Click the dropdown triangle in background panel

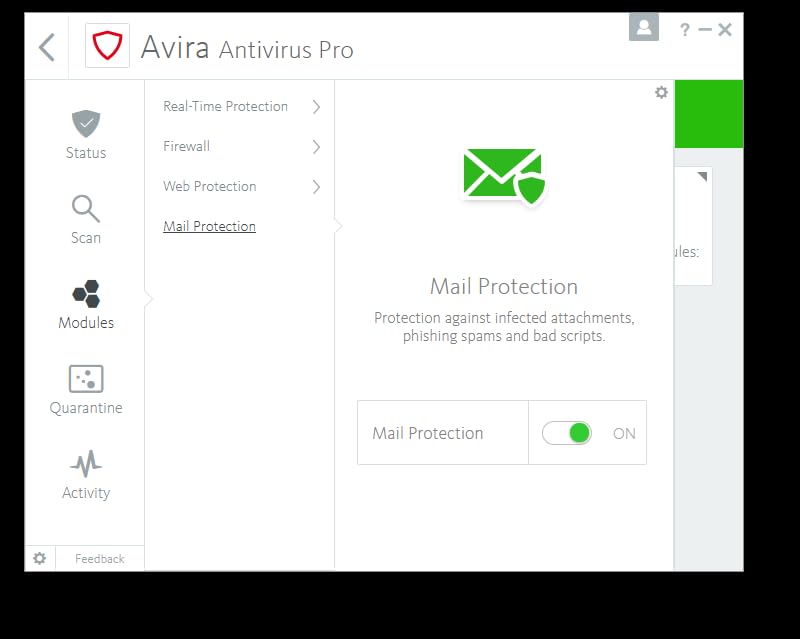[702, 177]
